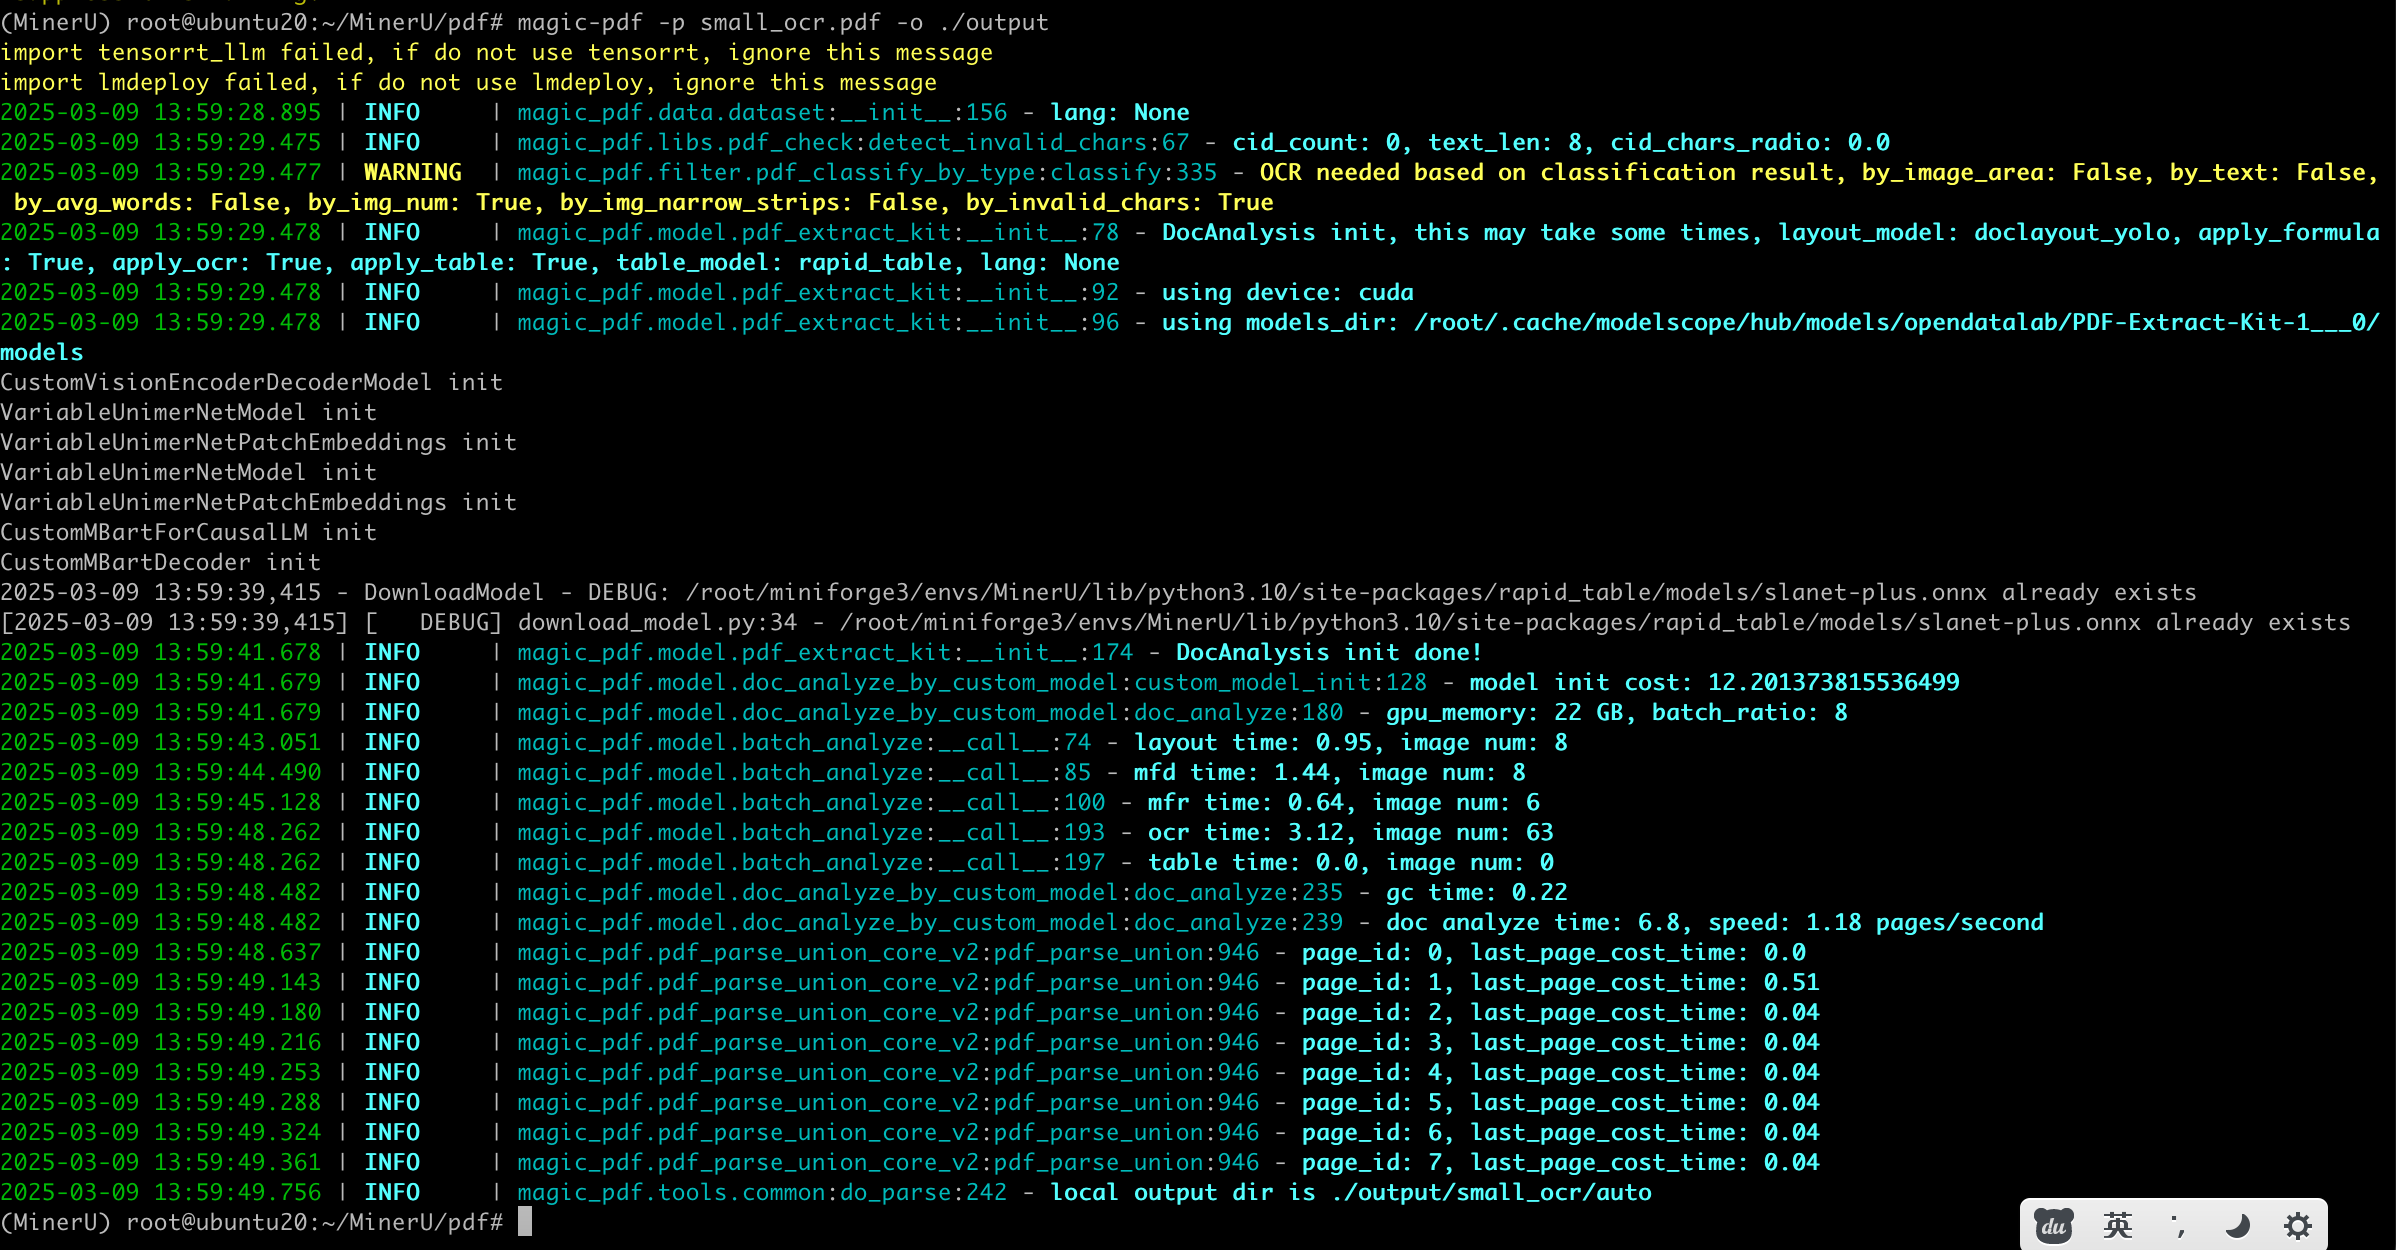
Task: Click the 'ocr time: 3.12' log entry
Action: pyautogui.click(x=1245, y=832)
